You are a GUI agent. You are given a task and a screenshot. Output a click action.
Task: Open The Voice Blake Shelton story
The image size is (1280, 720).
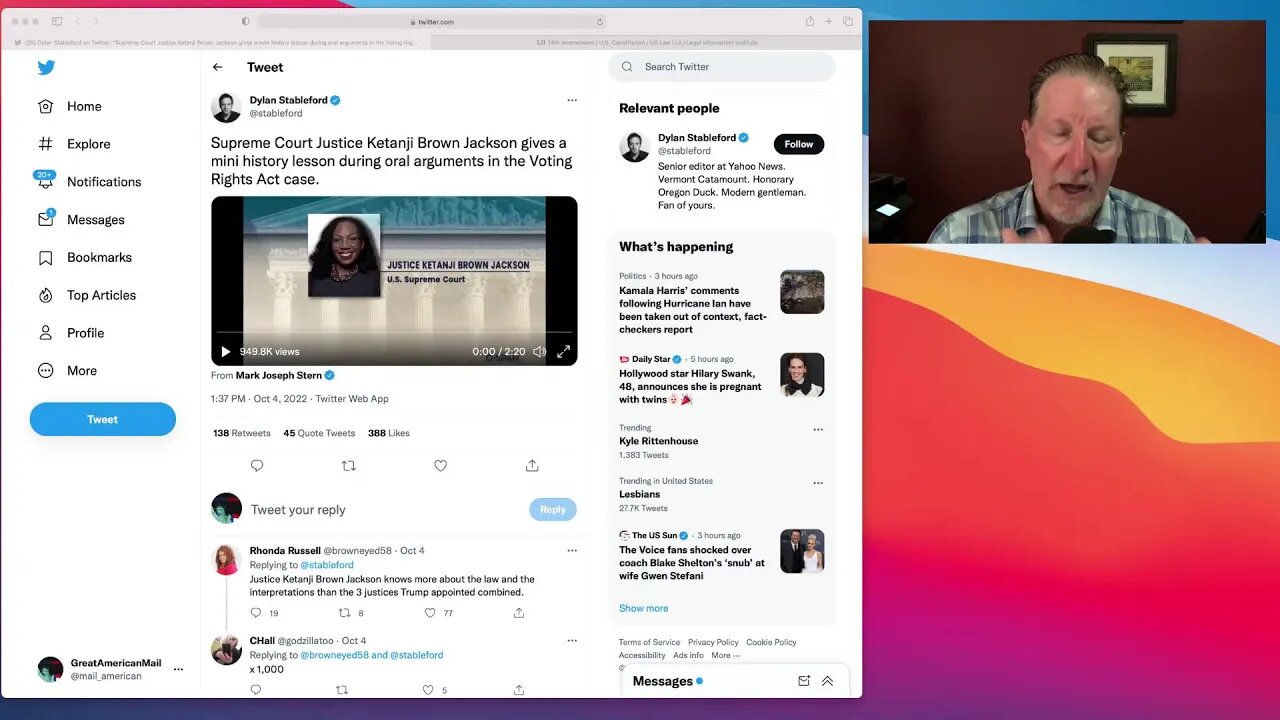click(x=692, y=563)
